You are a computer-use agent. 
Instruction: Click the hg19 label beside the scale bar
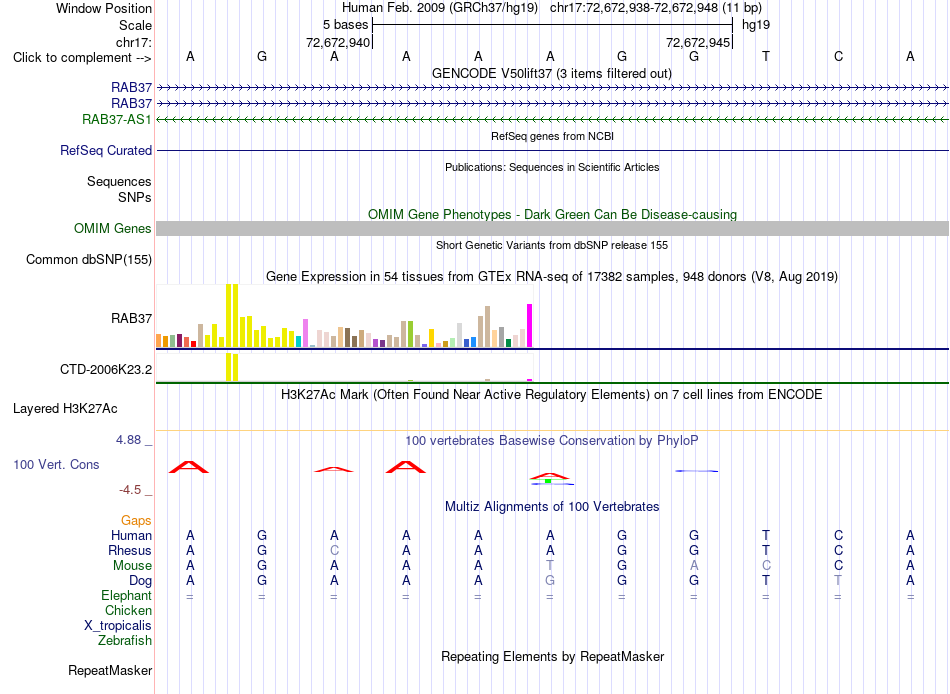(756, 25)
